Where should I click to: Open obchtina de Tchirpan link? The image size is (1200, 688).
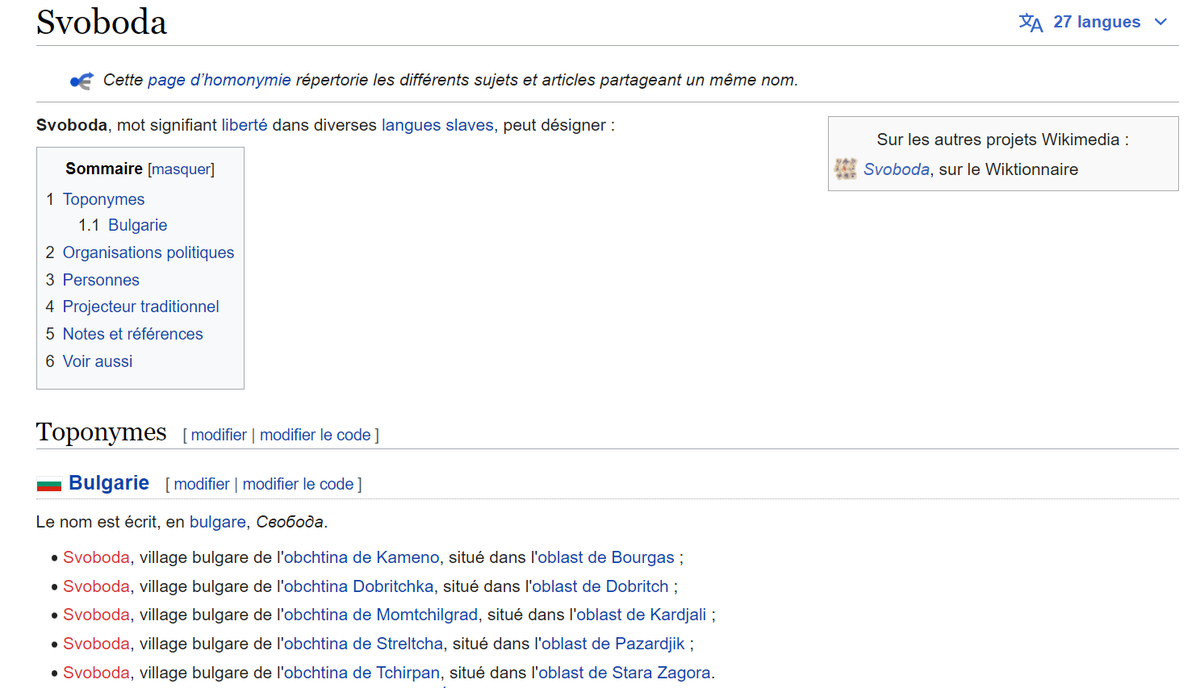362,672
